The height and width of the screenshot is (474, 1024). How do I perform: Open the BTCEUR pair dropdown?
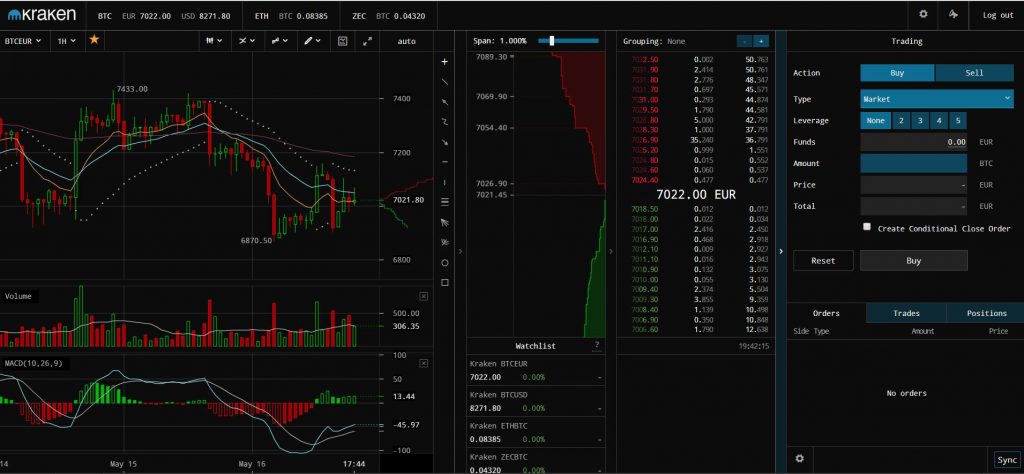coord(23,40)
